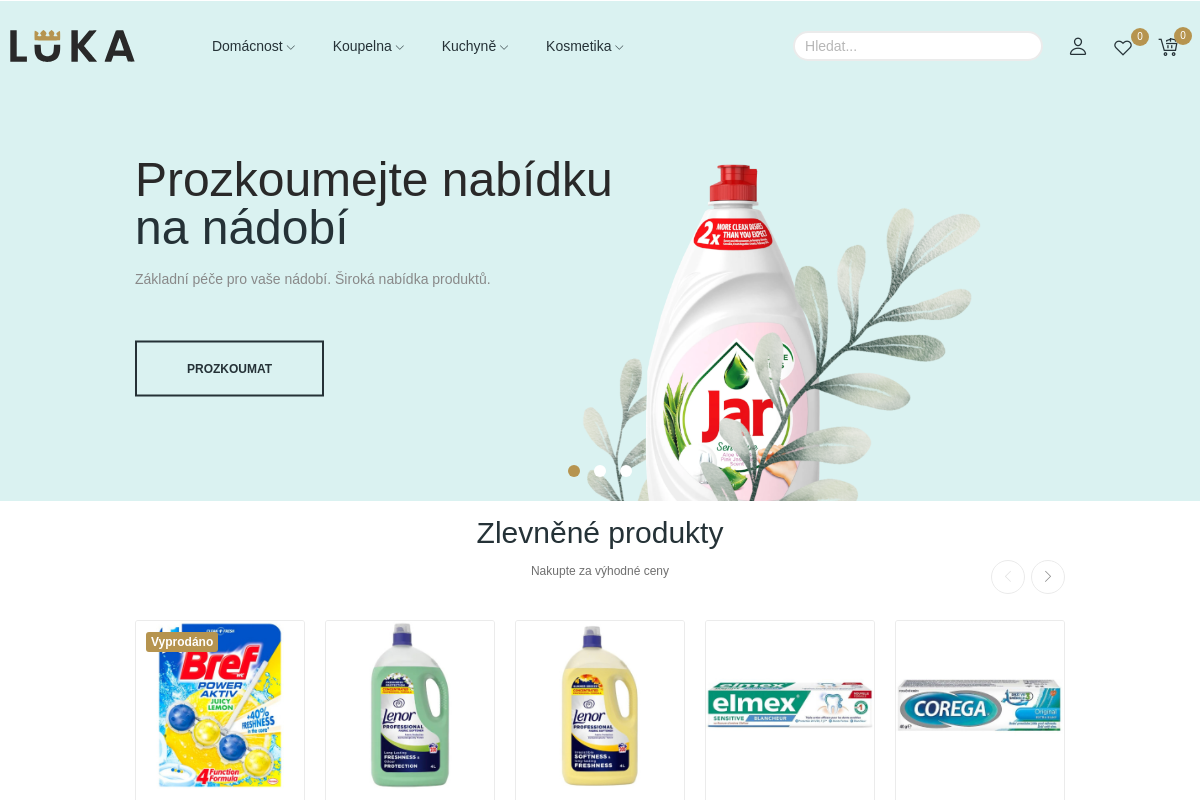1200x800 pixels.
Task: Select the third carousel slide dot
Action: (626, 471)
